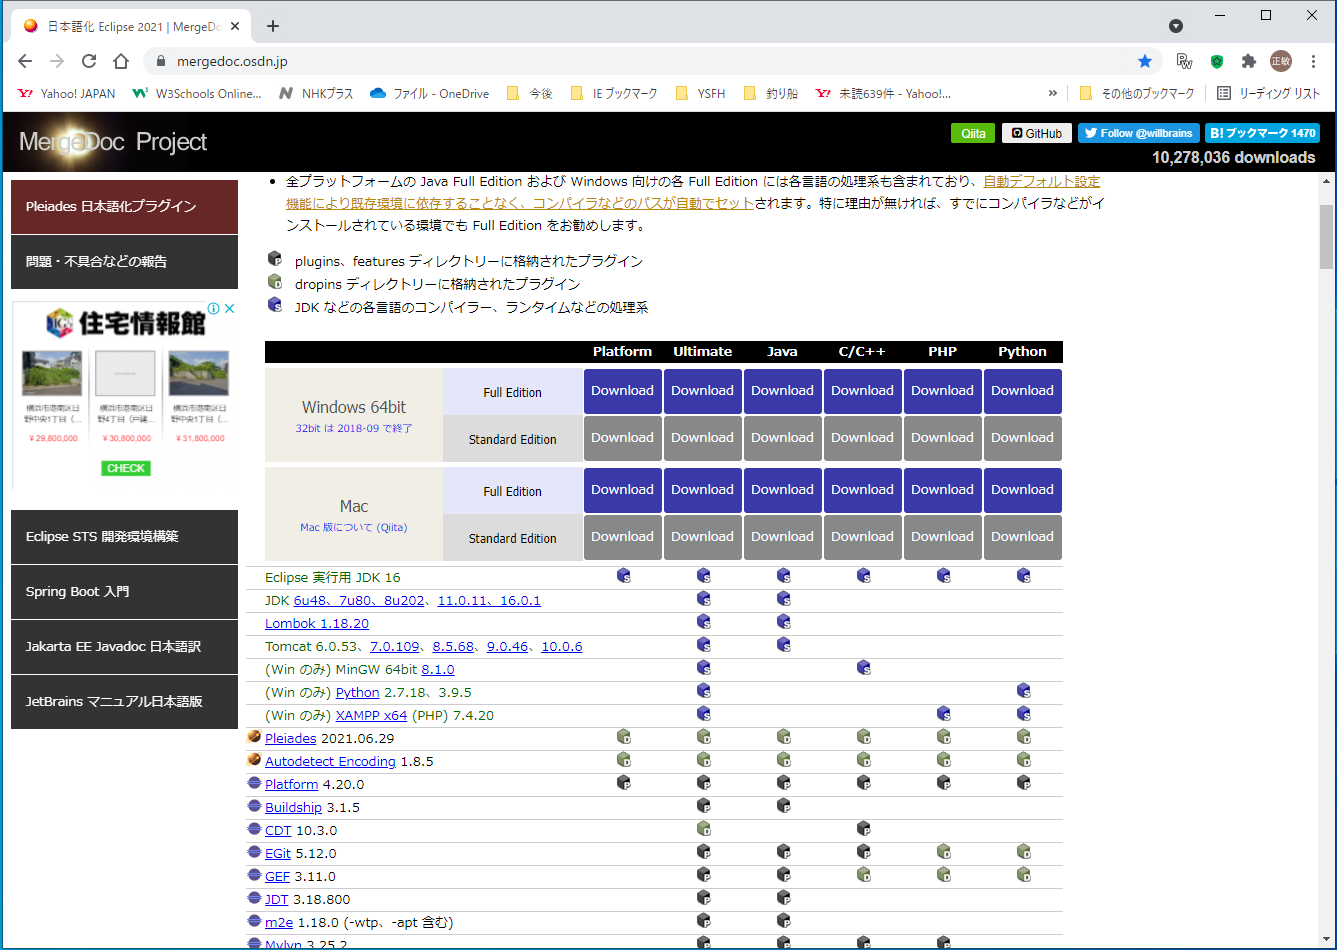Image resolution: width=1337 pixels, height=950 pixels.
Task: Open Pleiades 日本語化プラグイン sidebar item
Action: [x=124, y=207]
